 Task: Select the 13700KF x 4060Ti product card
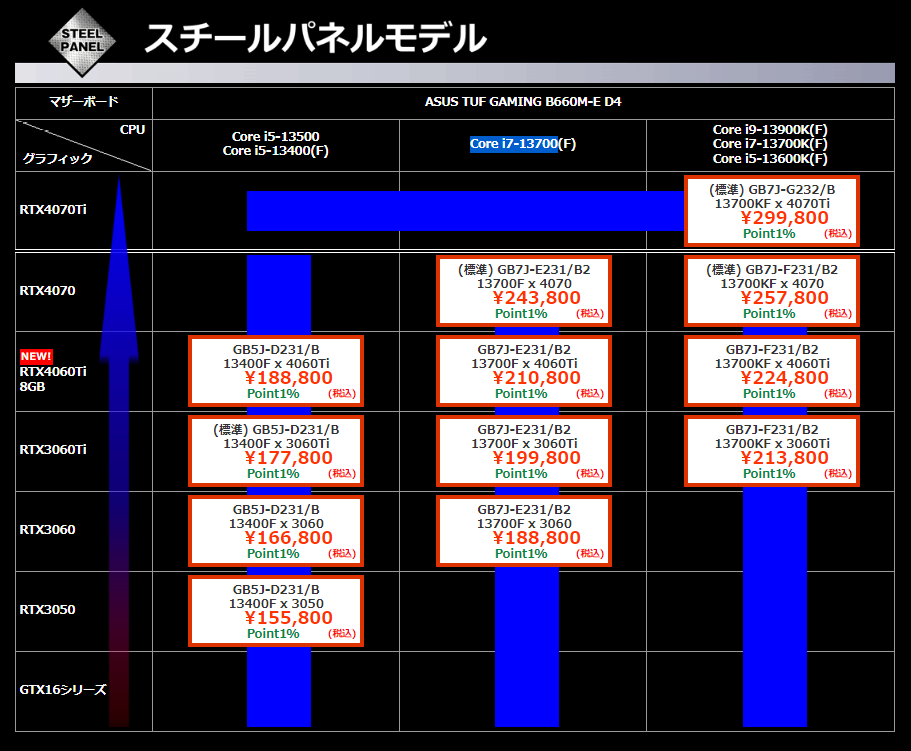tap(772, 371)
